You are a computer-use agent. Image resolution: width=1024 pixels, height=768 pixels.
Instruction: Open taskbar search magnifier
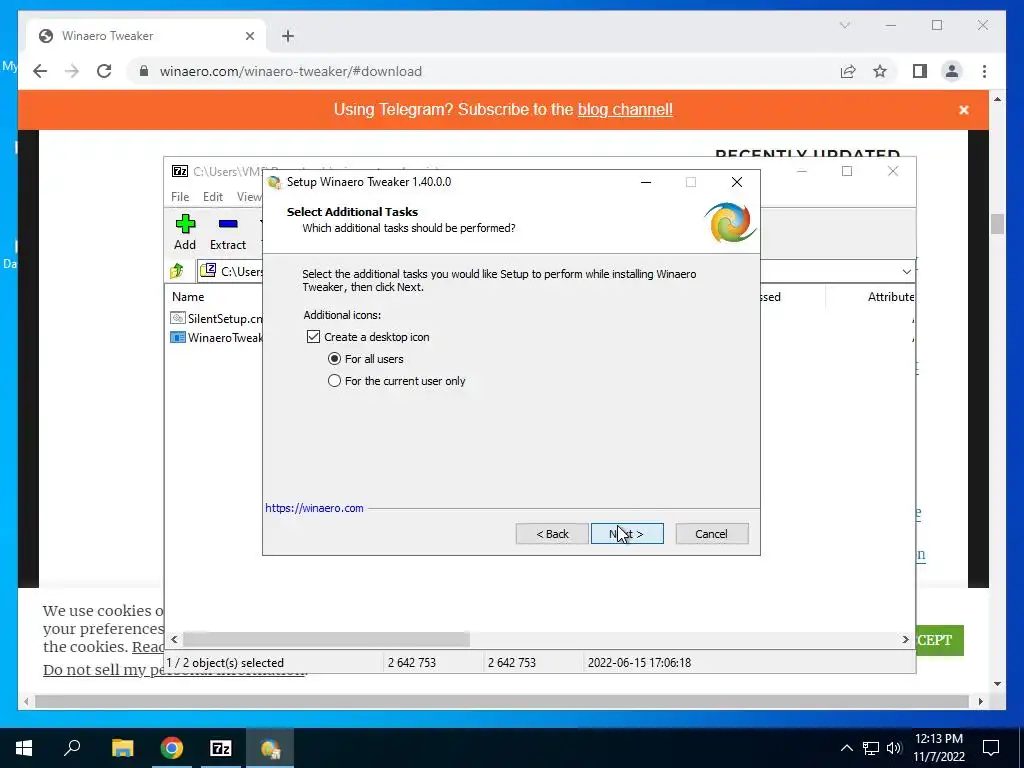tap(72, 748)
